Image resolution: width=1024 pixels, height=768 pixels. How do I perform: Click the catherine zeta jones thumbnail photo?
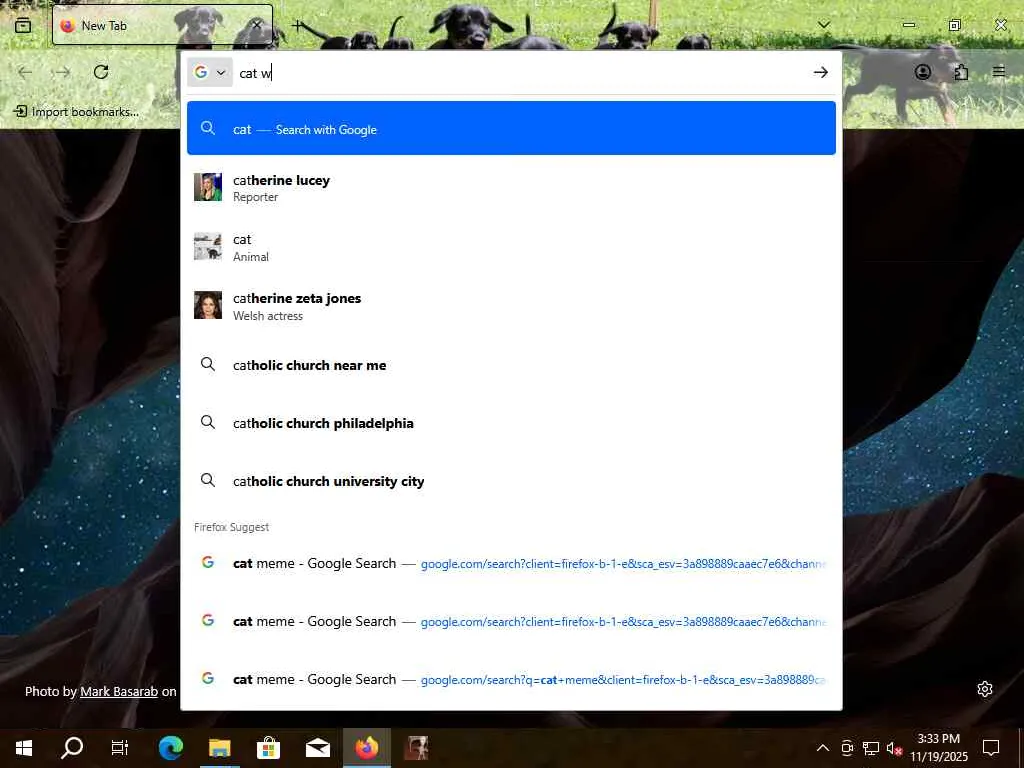[208, 306]
